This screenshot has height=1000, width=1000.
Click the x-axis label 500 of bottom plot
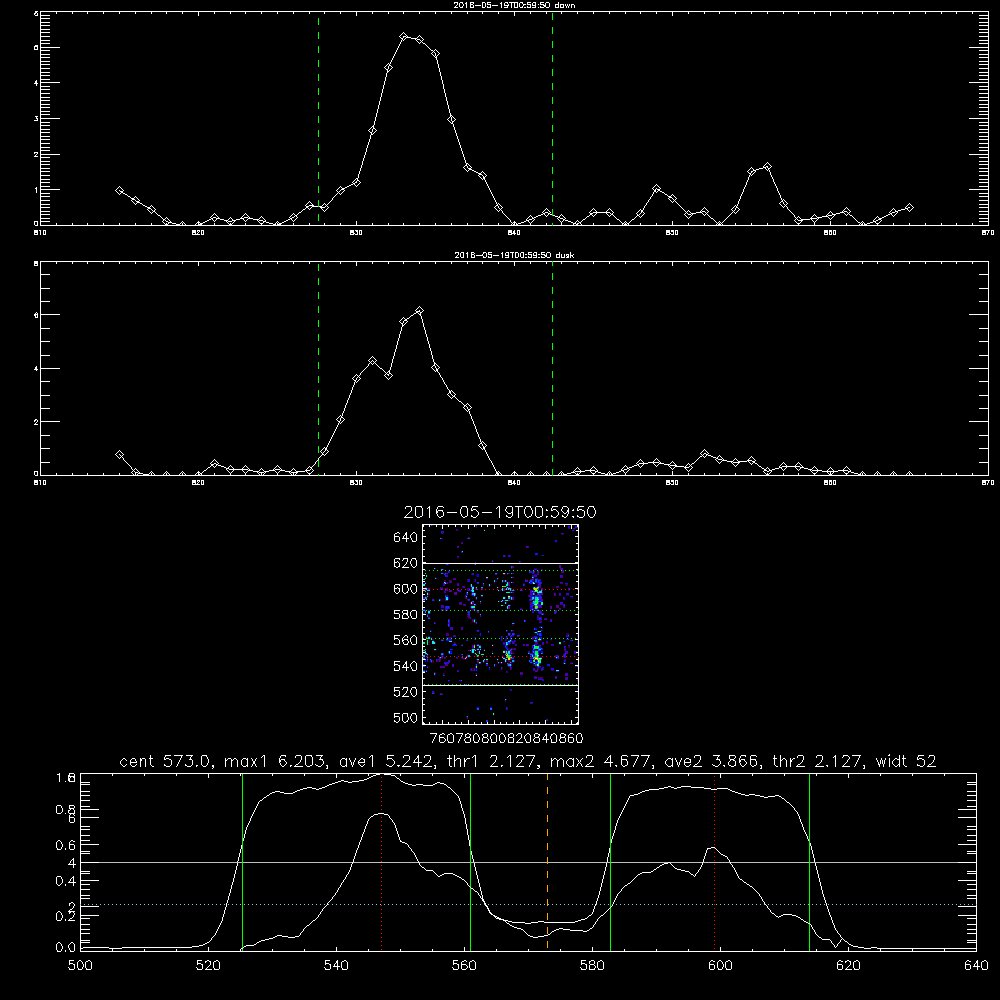pyautogui.click(x=80, y=966)
